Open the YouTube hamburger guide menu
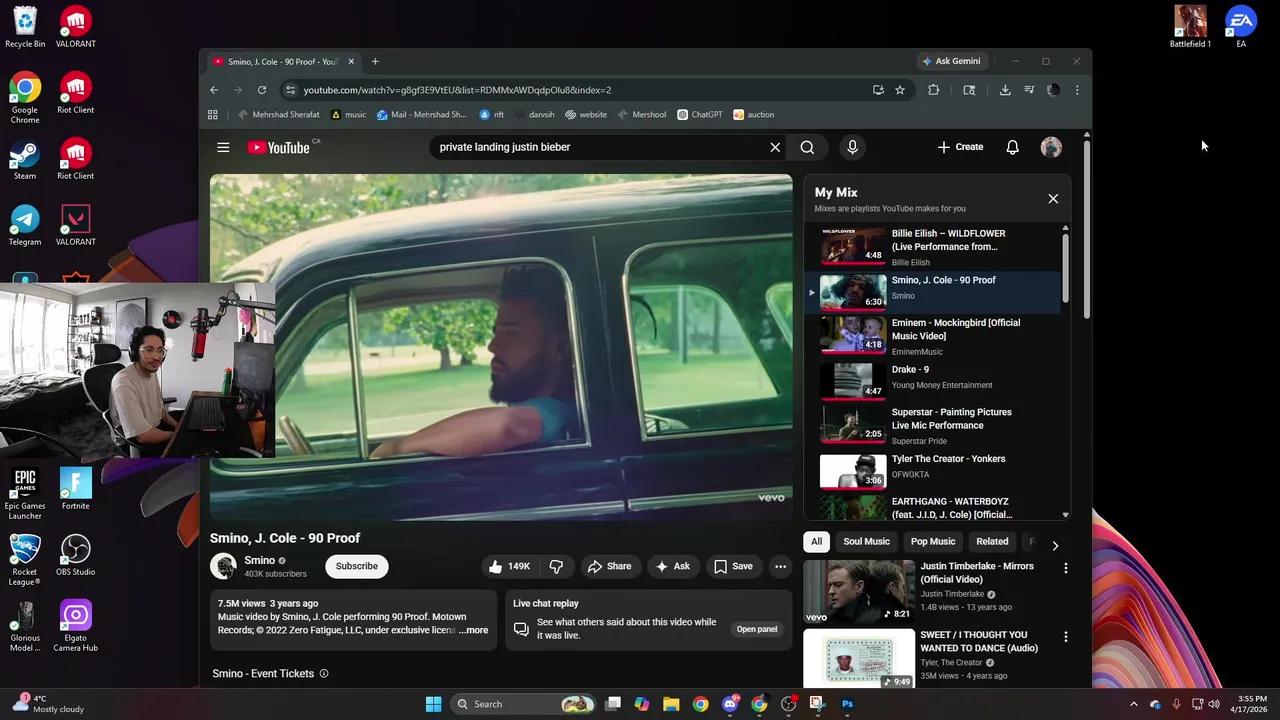Screen dimensions: 1280x720 point(223,147)
